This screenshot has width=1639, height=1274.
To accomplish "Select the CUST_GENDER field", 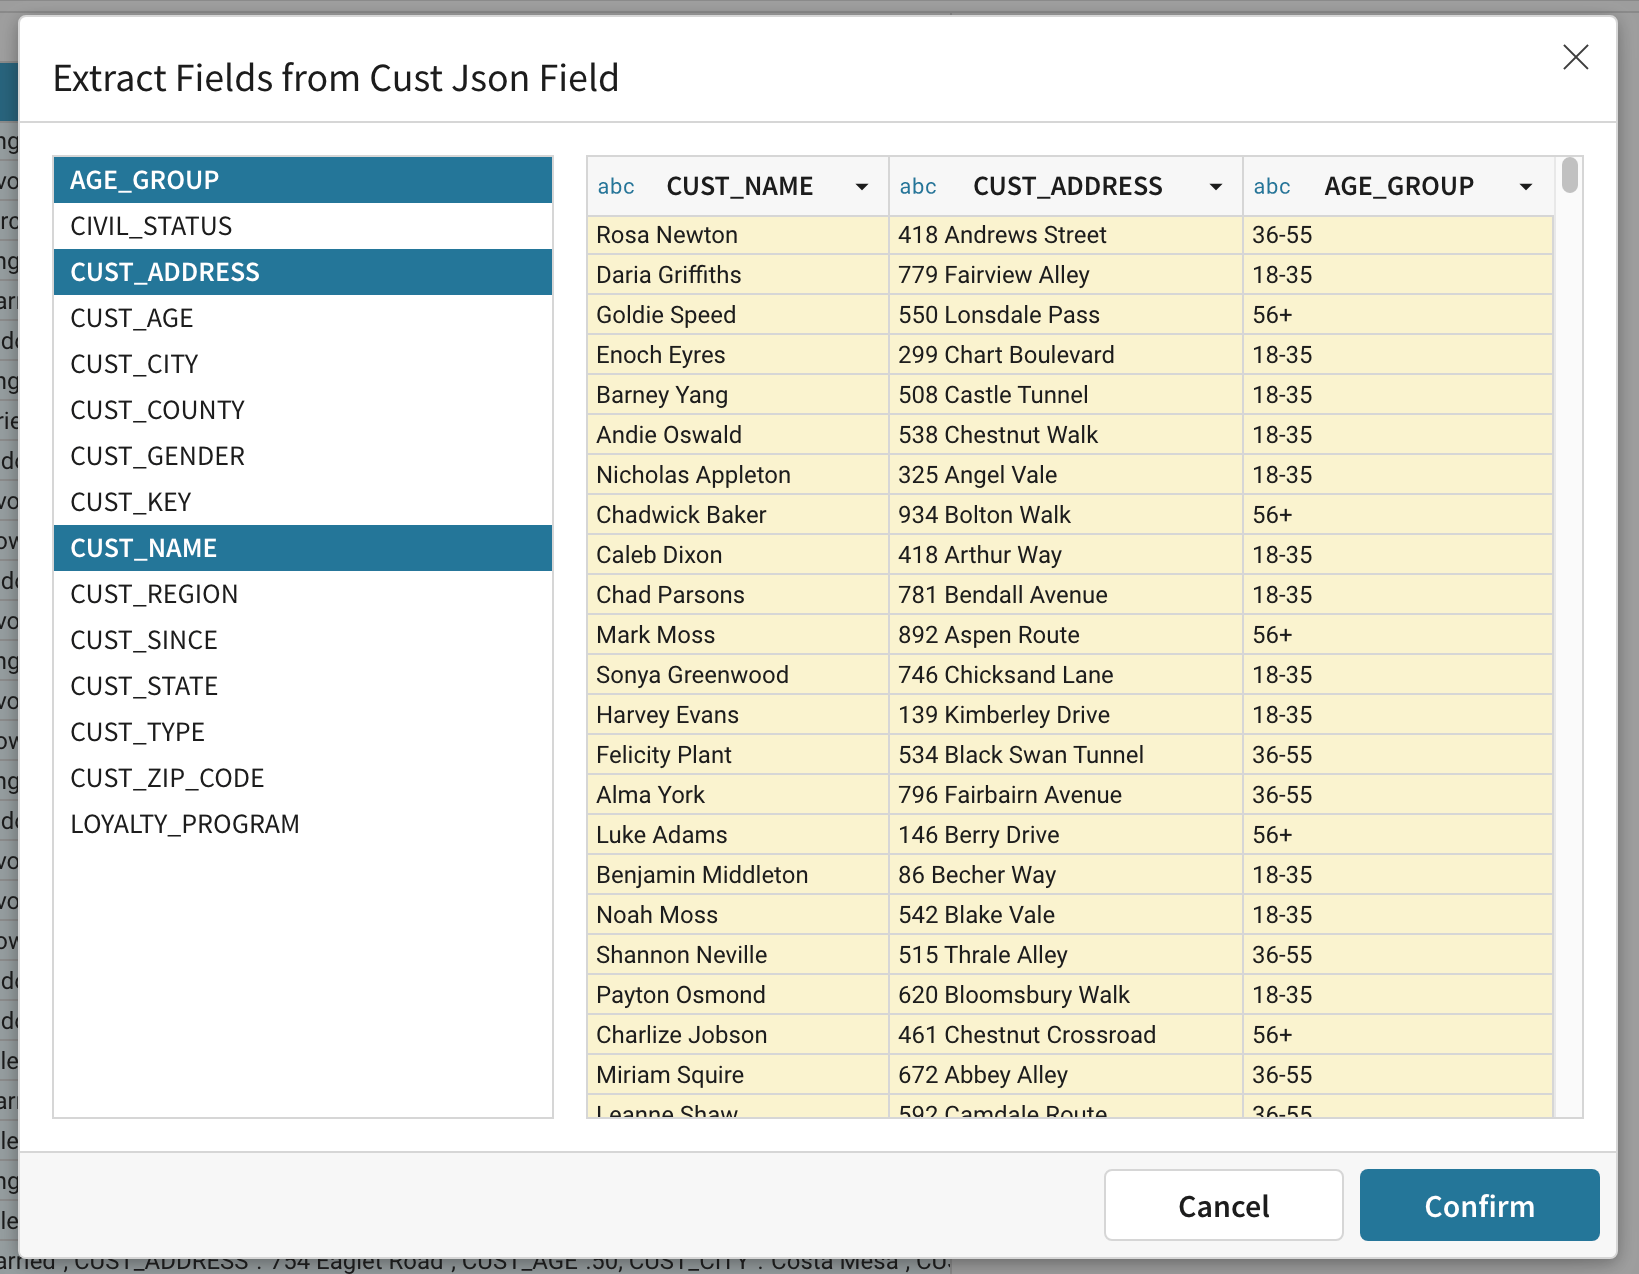I will (303, 456).
